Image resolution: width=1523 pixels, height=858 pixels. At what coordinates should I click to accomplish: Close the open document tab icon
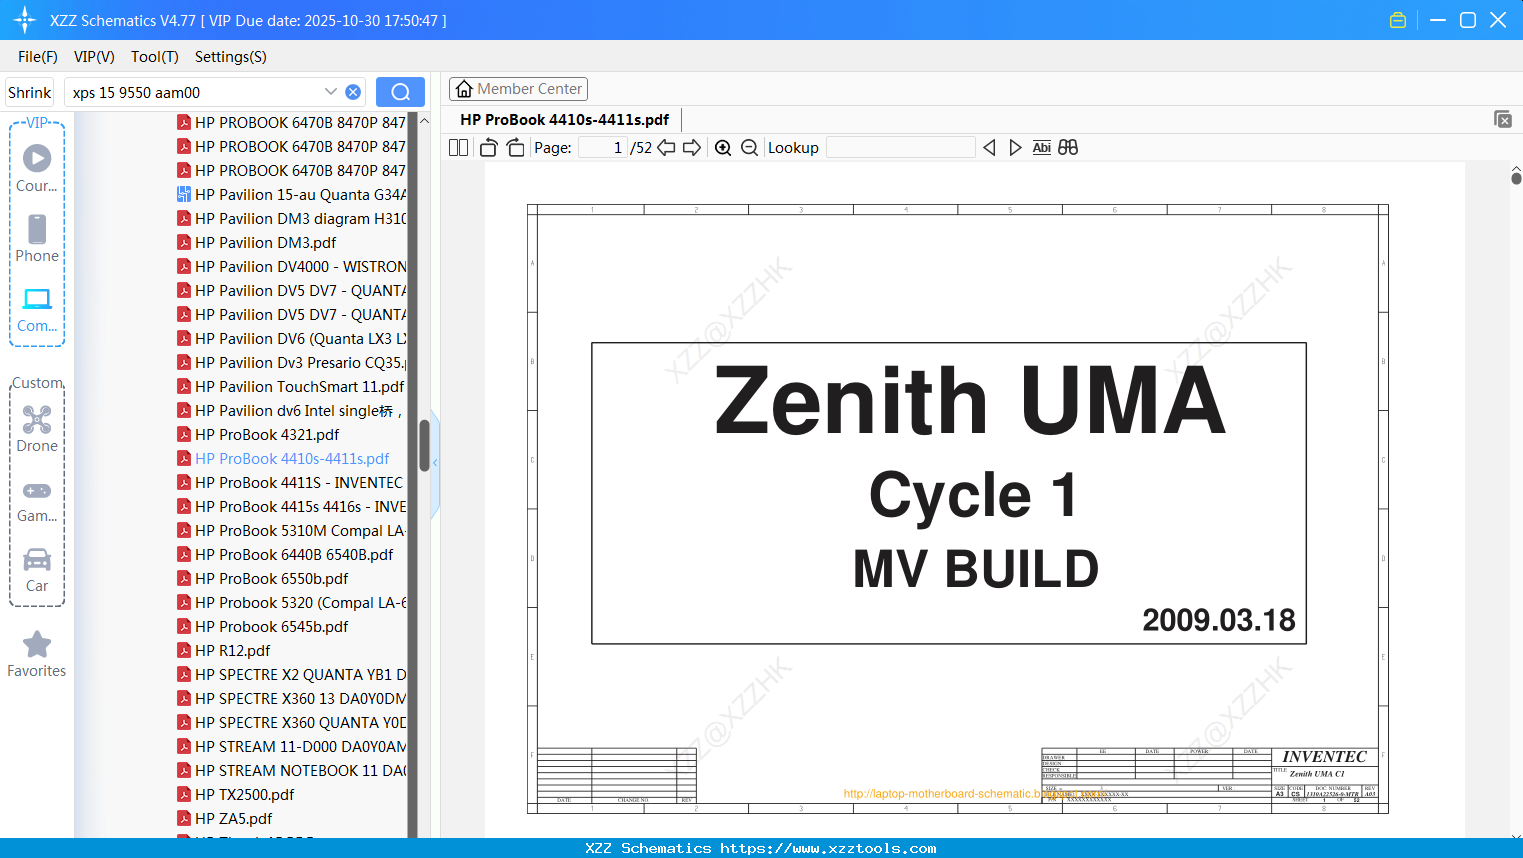click(x=1502, y=119)
